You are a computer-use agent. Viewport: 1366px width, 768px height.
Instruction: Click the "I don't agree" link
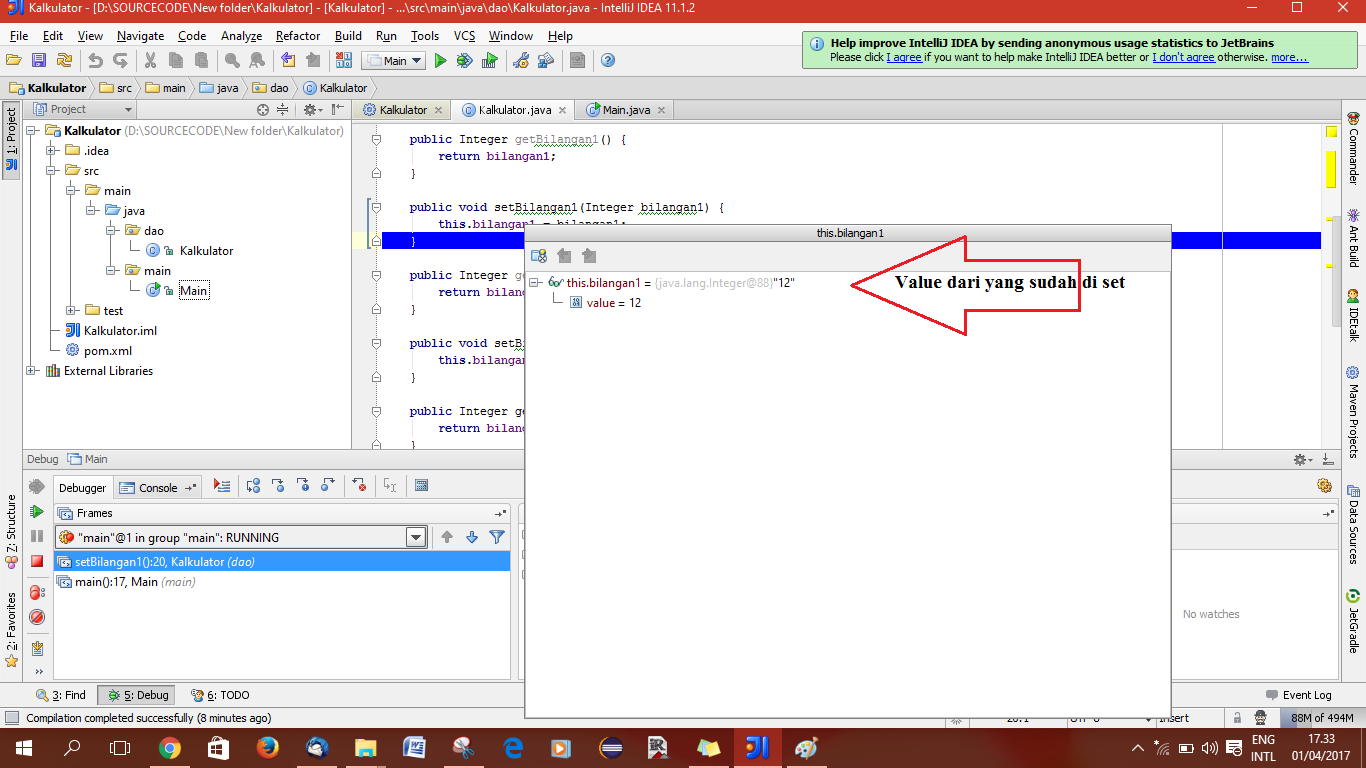1183,57
